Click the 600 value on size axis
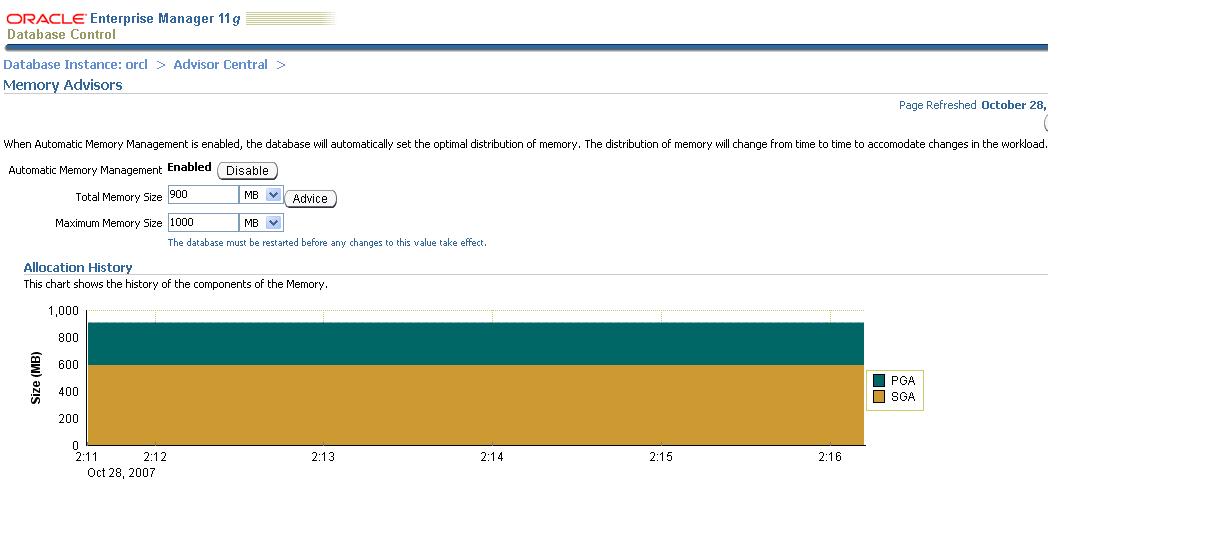 (x=69, y=365)
